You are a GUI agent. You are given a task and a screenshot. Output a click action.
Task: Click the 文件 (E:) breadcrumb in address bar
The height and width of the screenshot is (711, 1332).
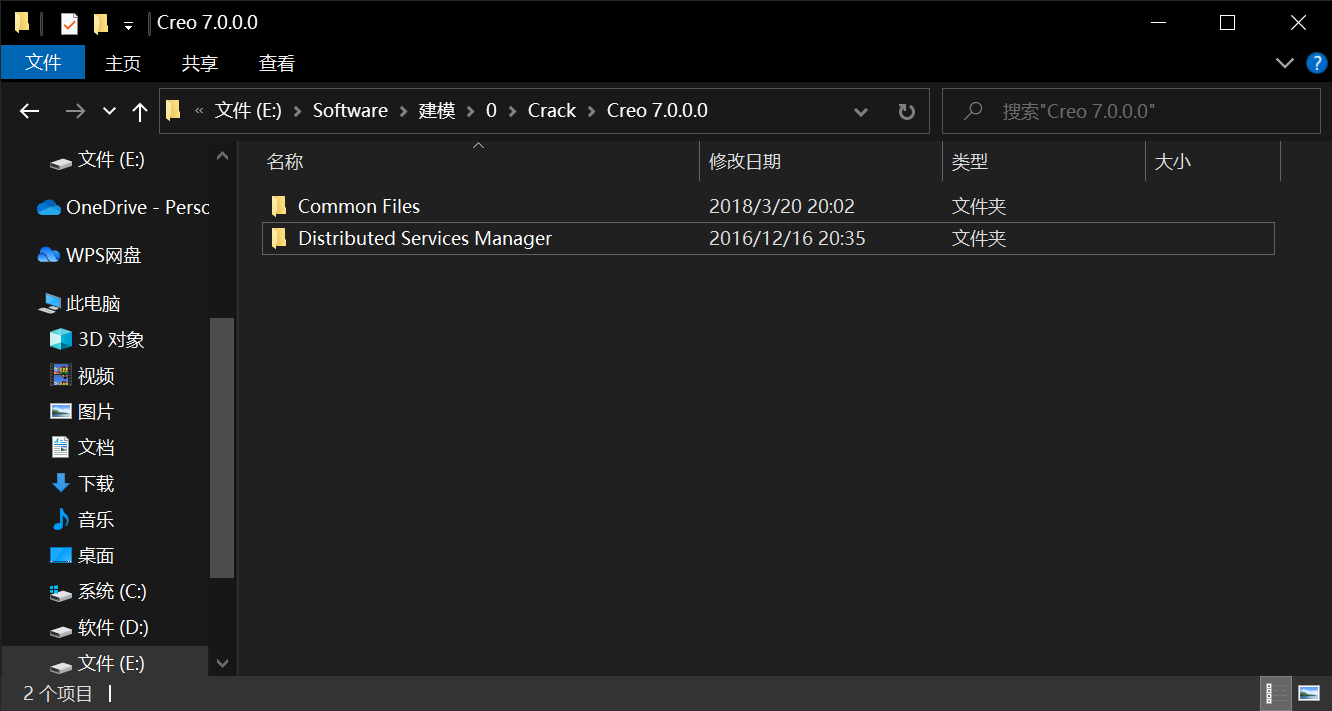248,111
